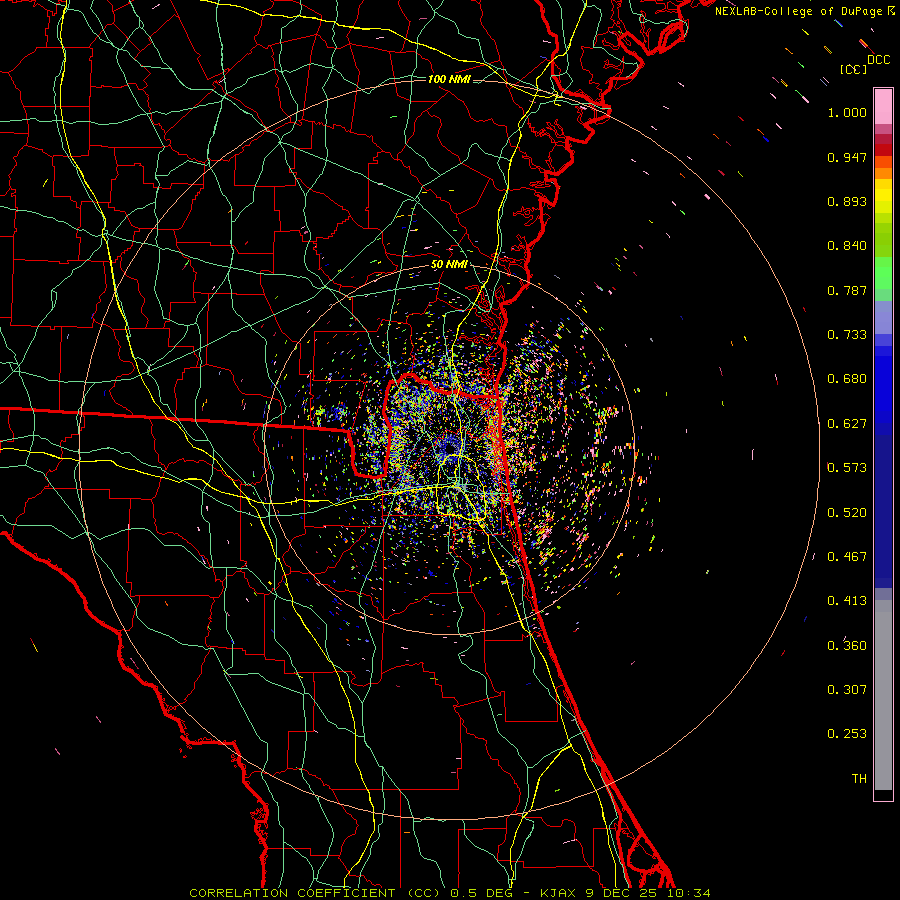Pick the red segment of the color bar

click(883, 150)
